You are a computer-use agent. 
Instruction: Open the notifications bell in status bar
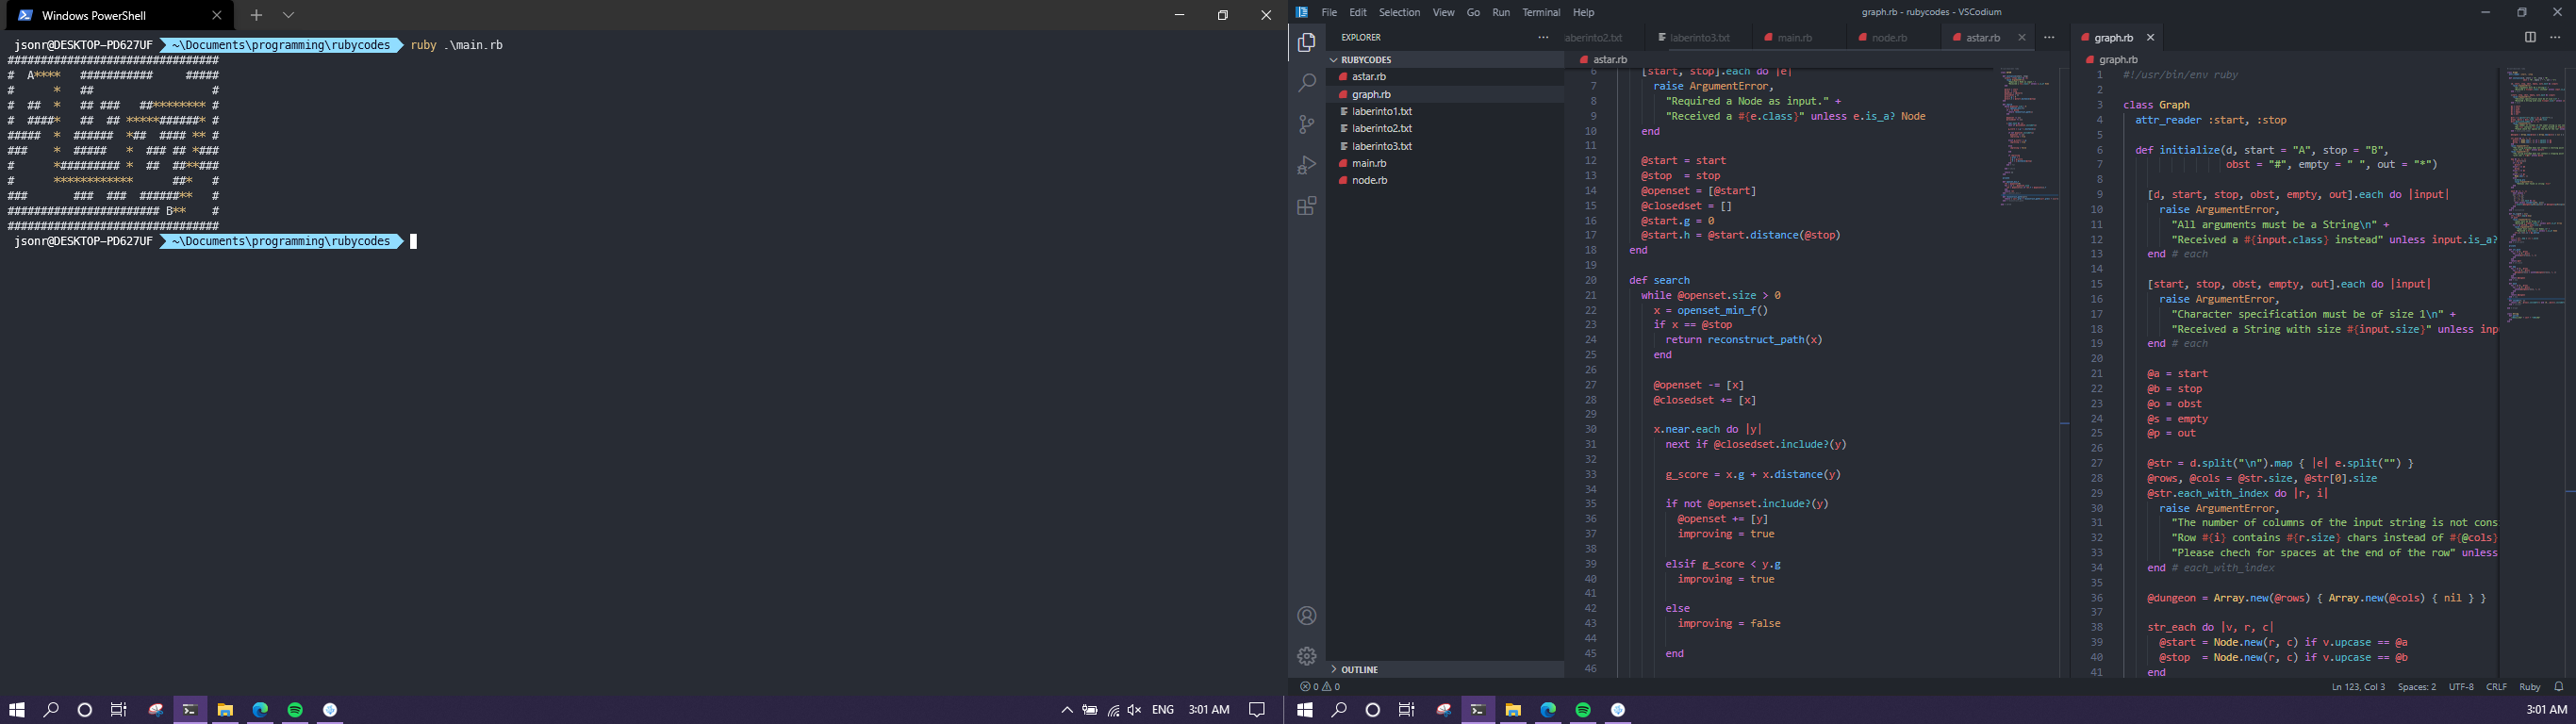pos(2558,687)
